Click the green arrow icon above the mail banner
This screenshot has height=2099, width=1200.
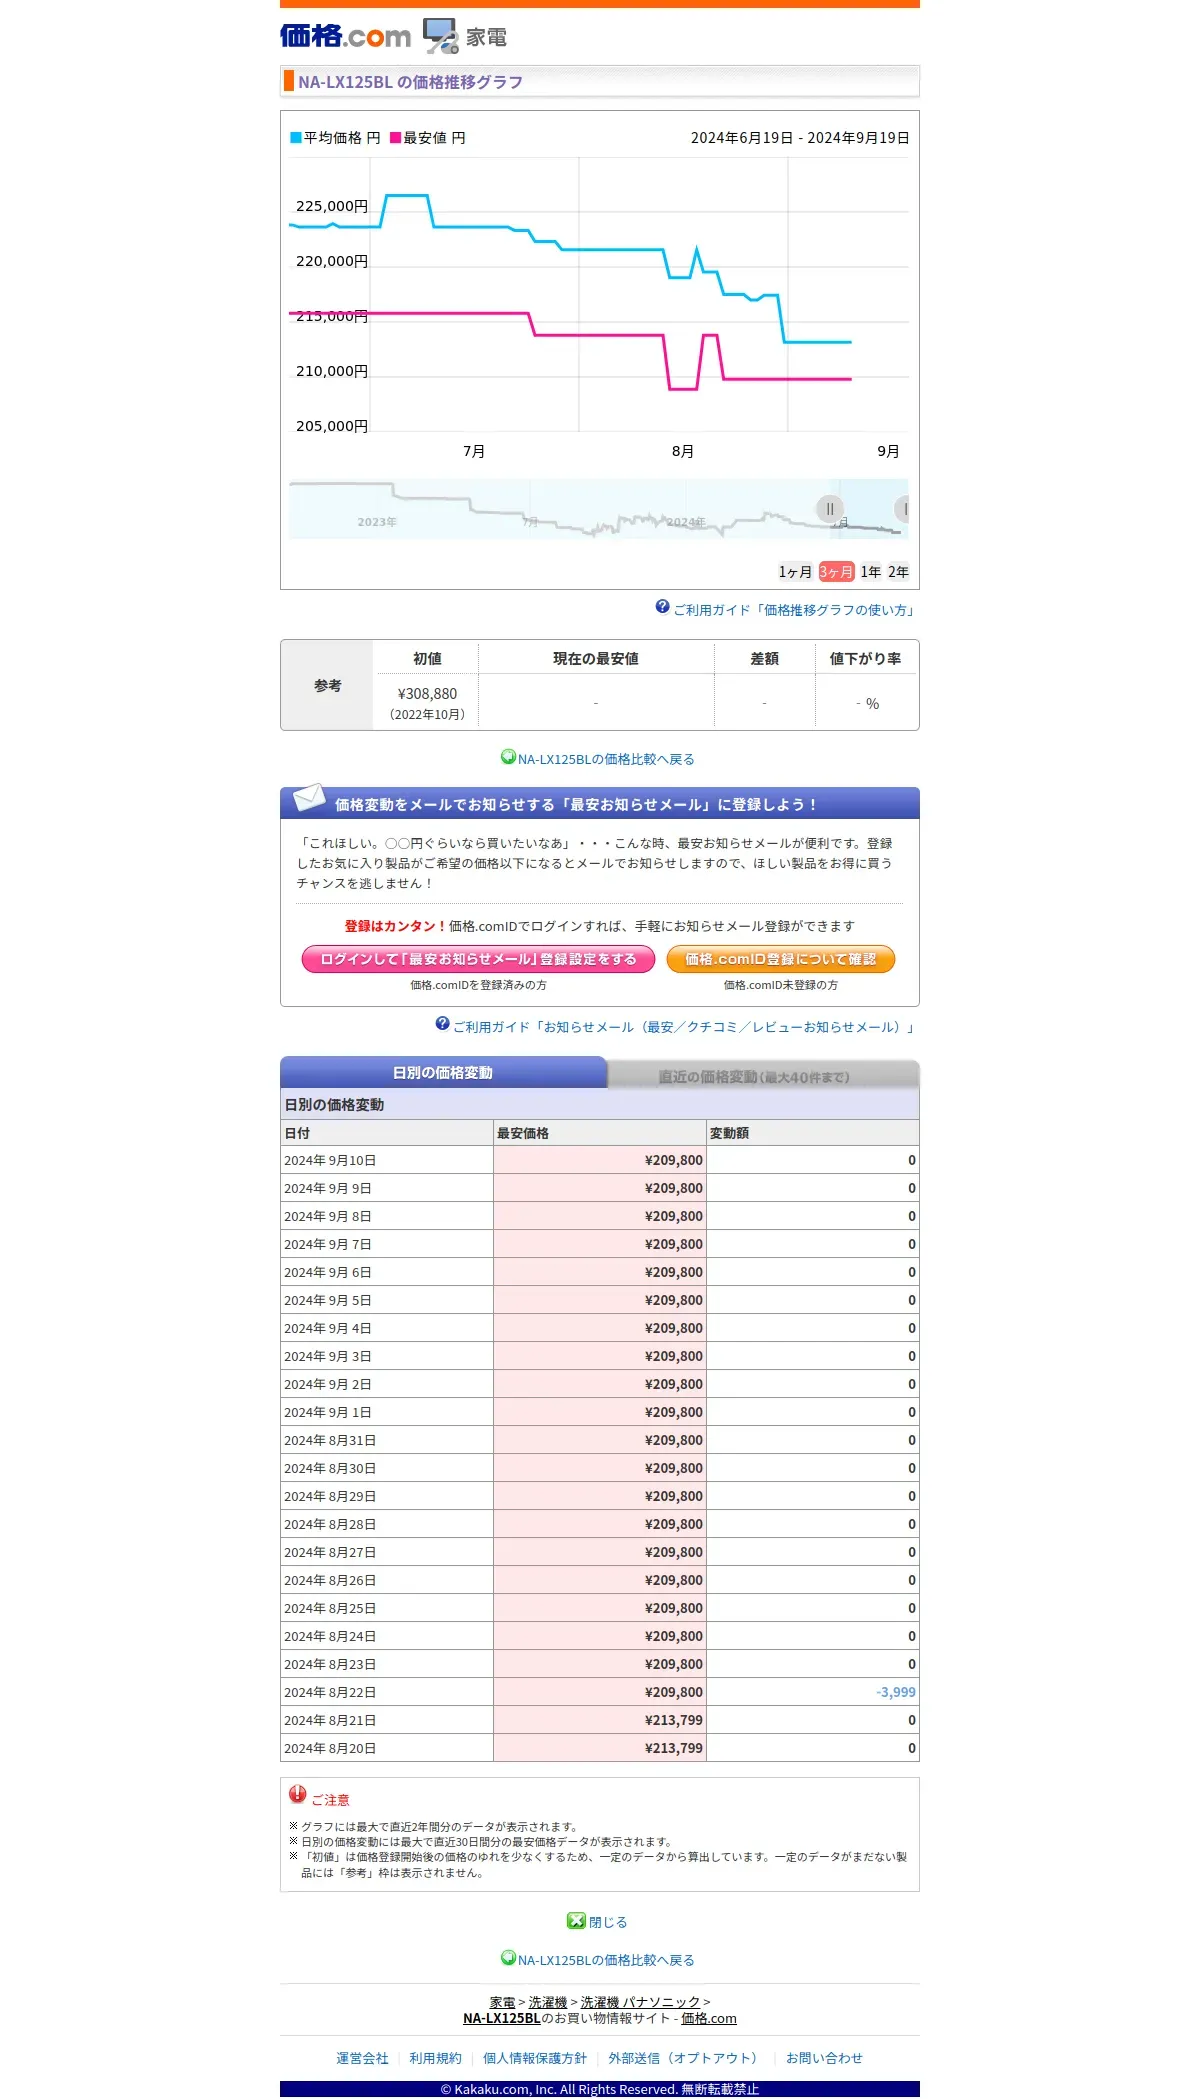click(508, 757)
